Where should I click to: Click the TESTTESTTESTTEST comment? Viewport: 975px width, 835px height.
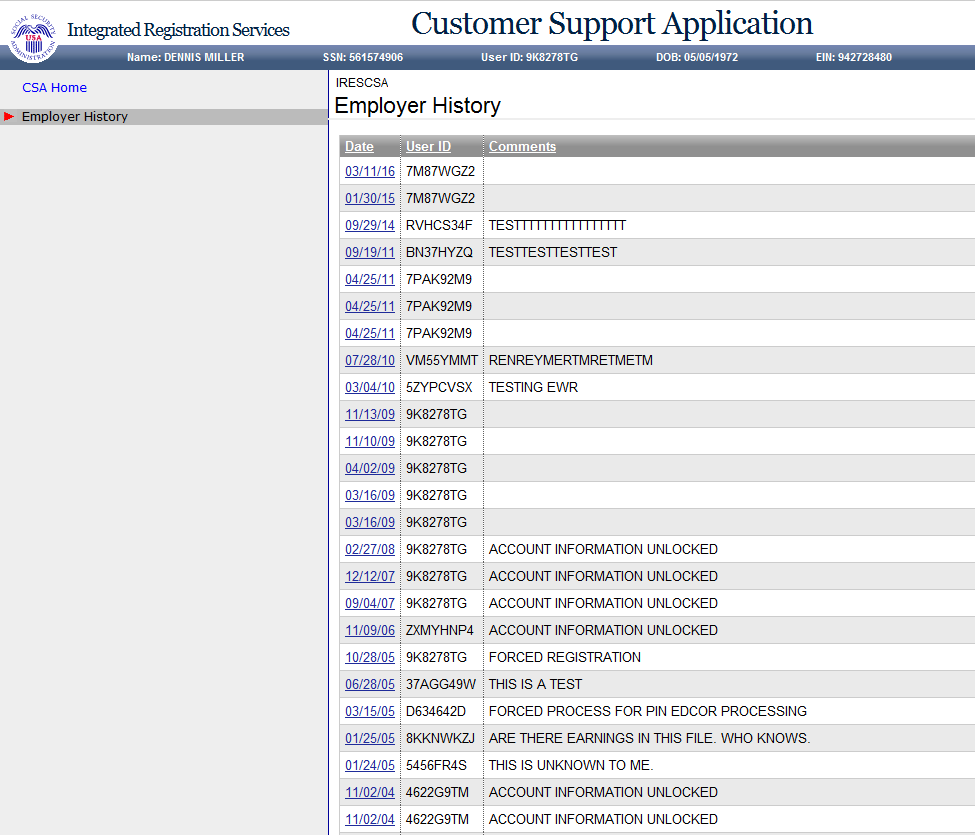553,252
